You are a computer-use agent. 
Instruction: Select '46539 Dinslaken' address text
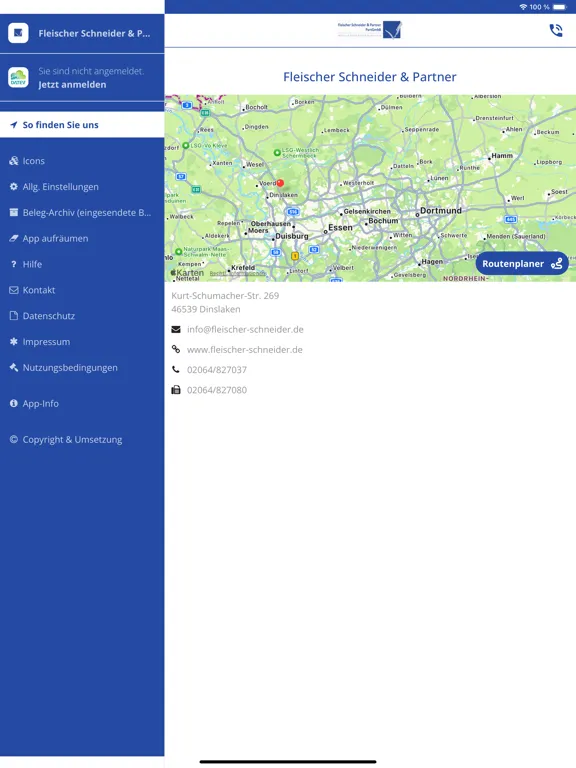click(206, 310)
